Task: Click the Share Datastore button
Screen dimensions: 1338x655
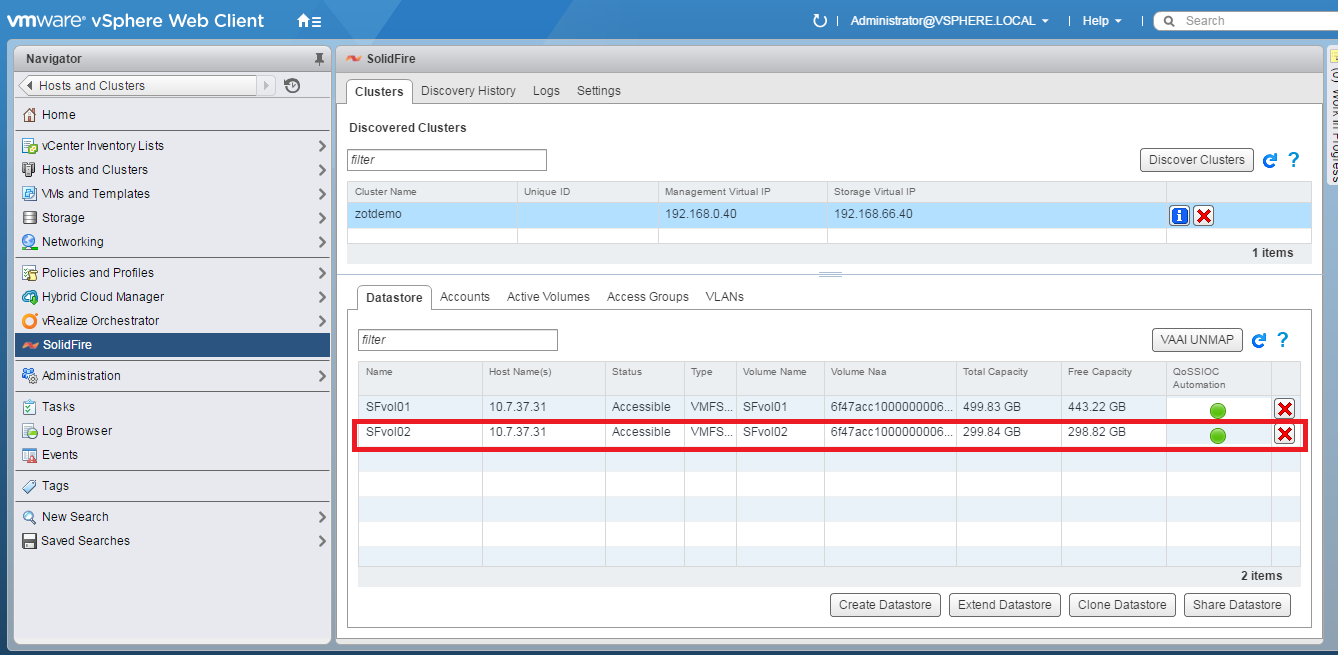Action: click(1237, 605)
